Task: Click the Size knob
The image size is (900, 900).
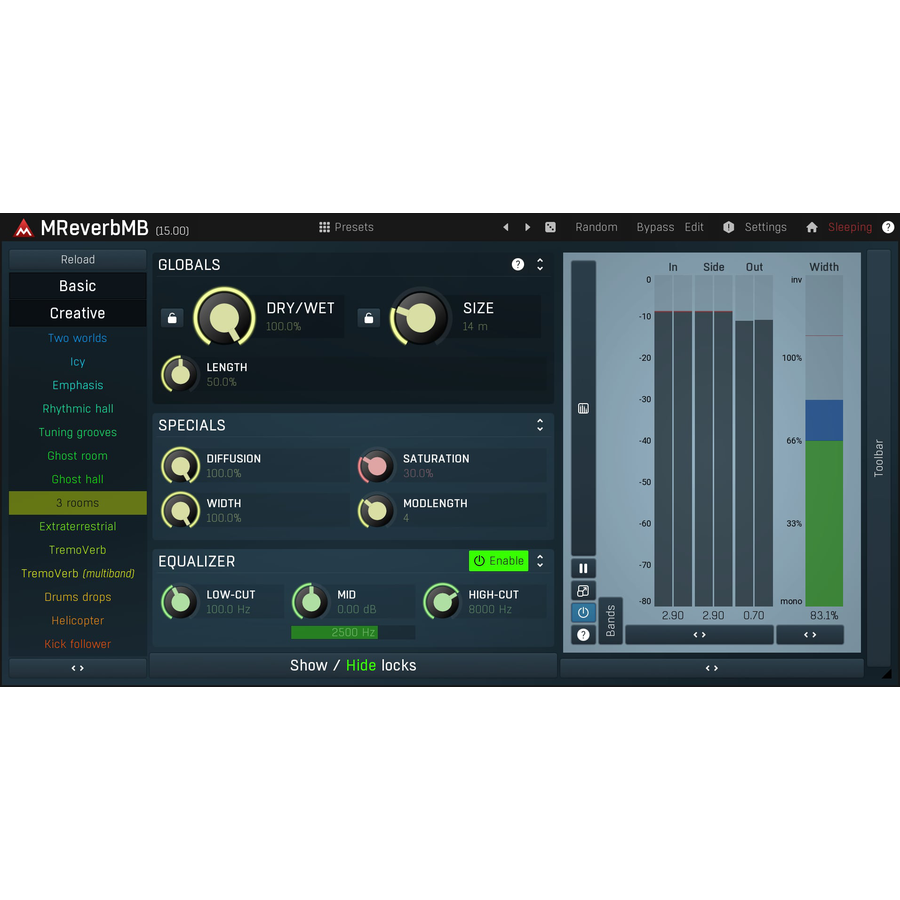Action: (420, 317)
